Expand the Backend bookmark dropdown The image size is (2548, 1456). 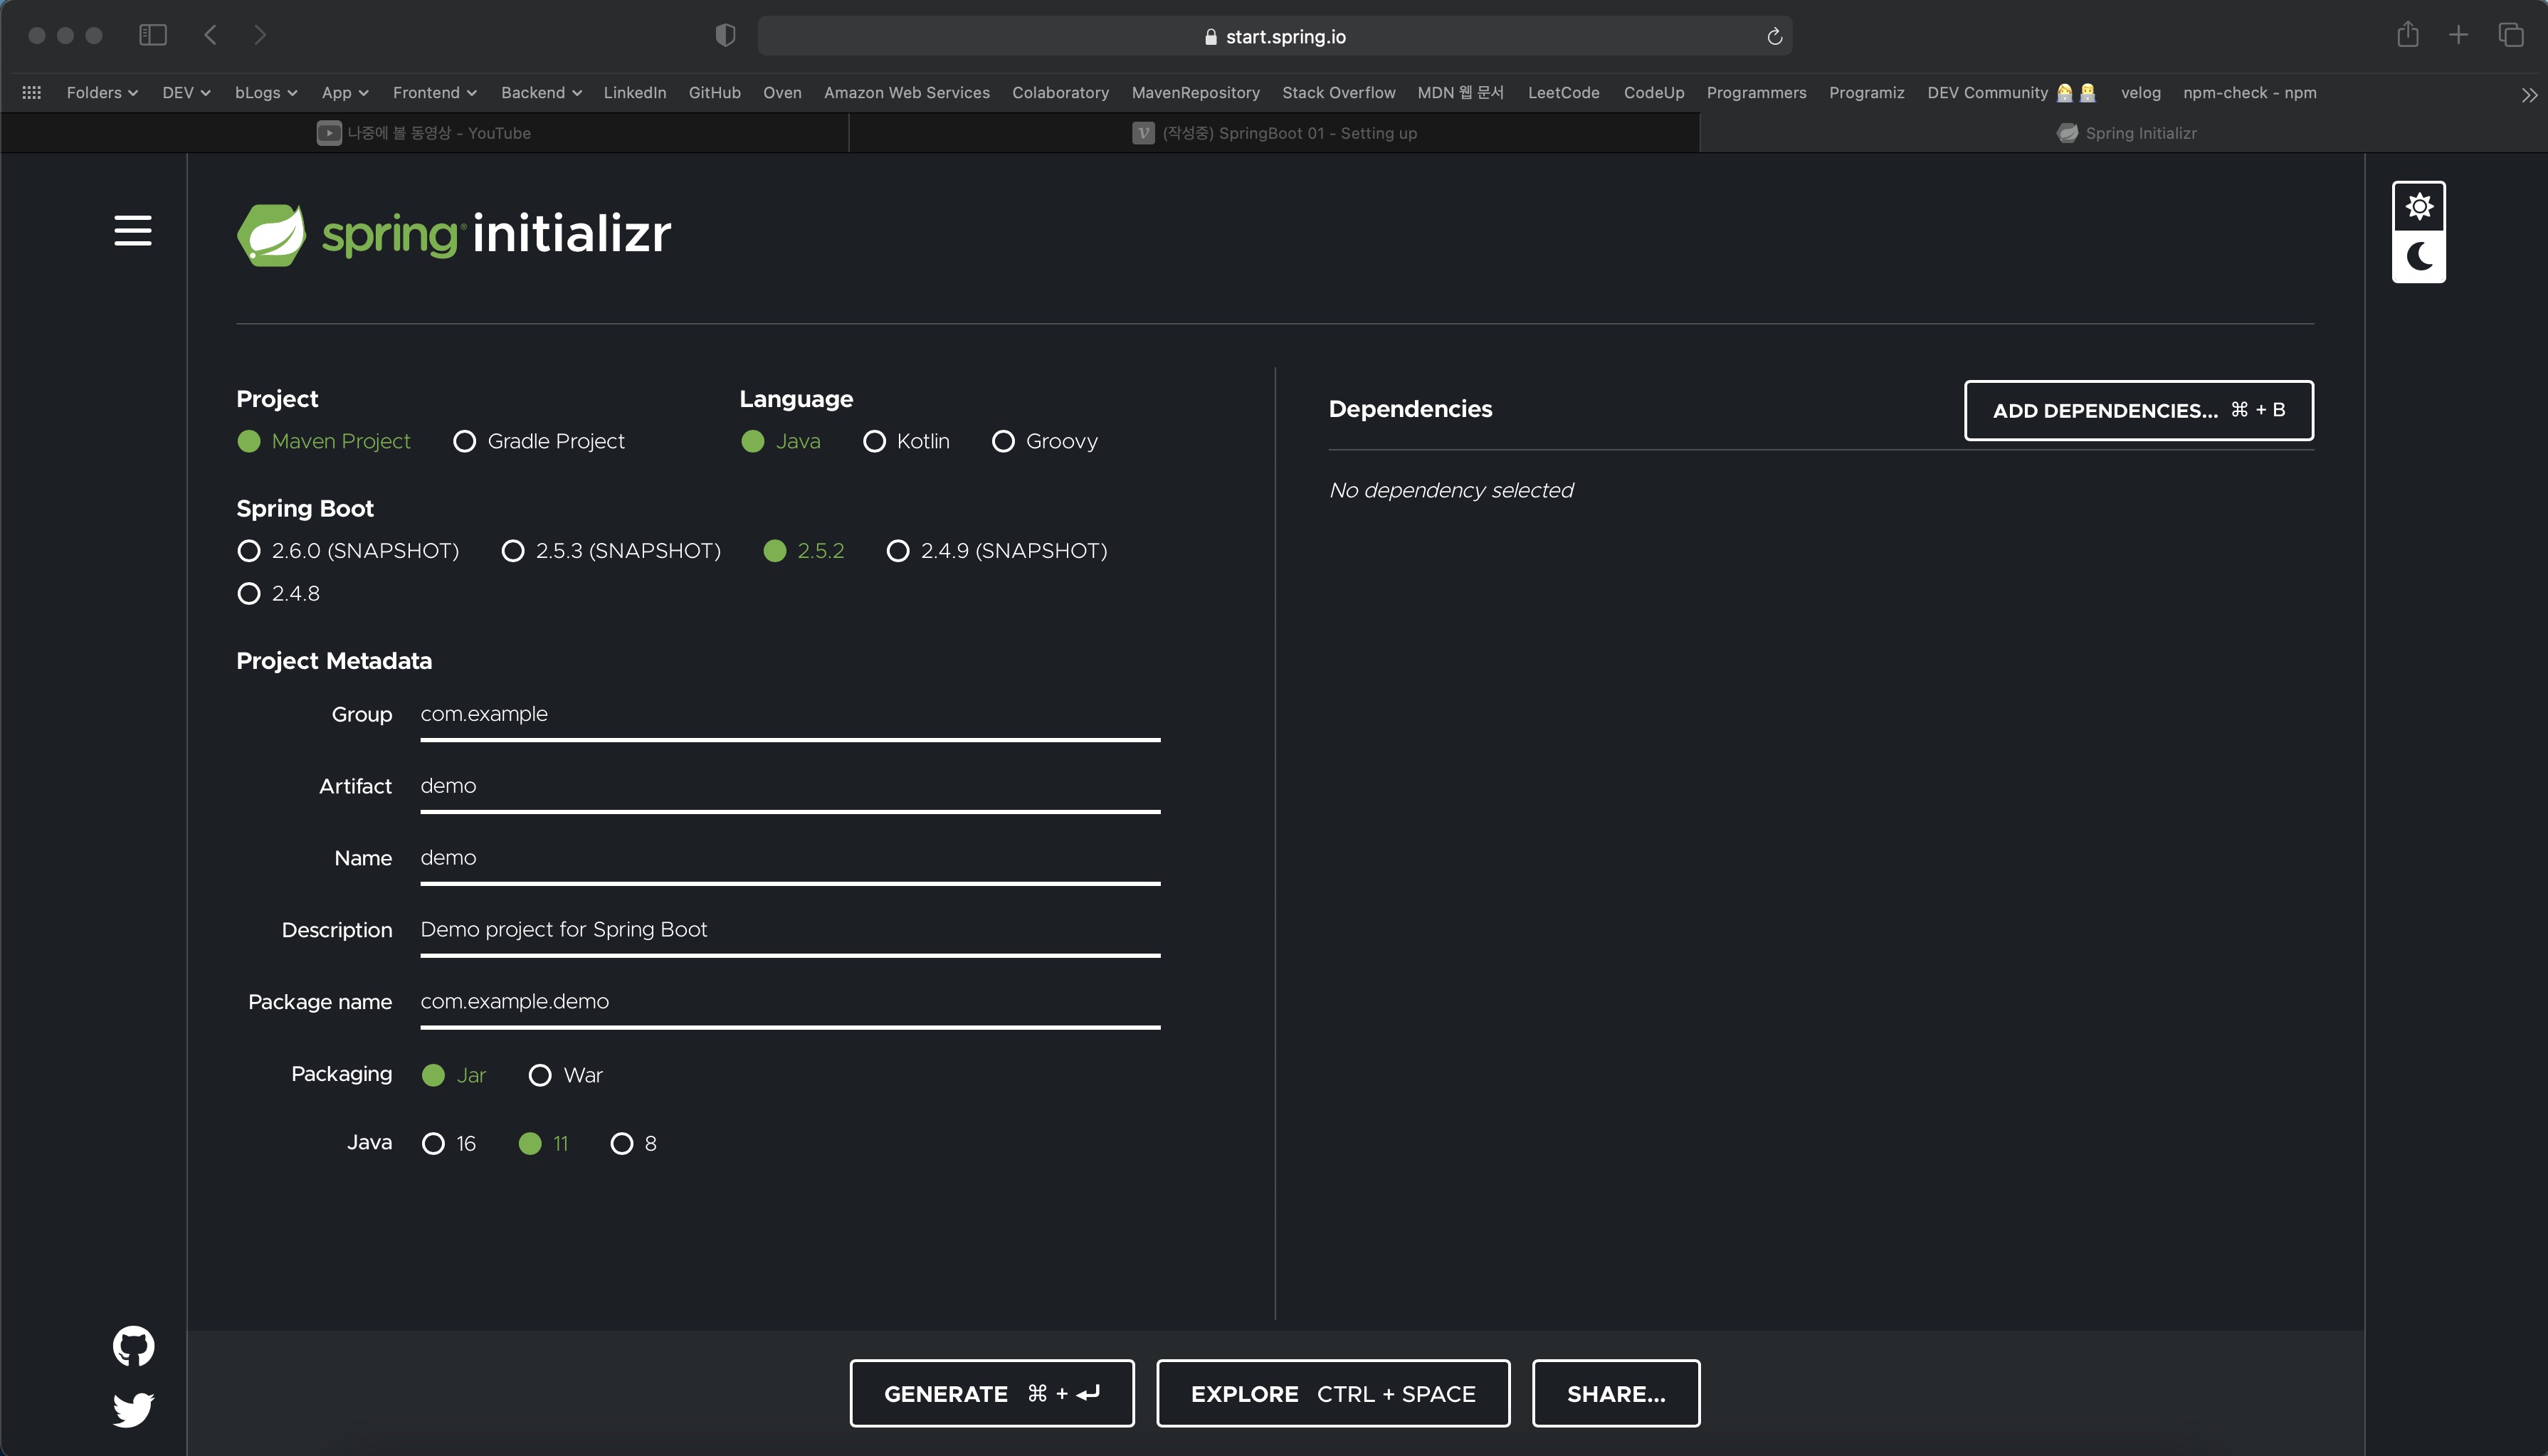541,92
